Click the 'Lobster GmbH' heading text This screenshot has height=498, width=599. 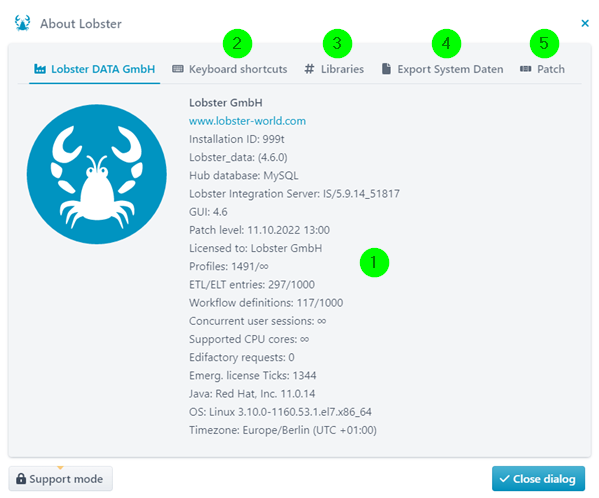tap(226, 103)
